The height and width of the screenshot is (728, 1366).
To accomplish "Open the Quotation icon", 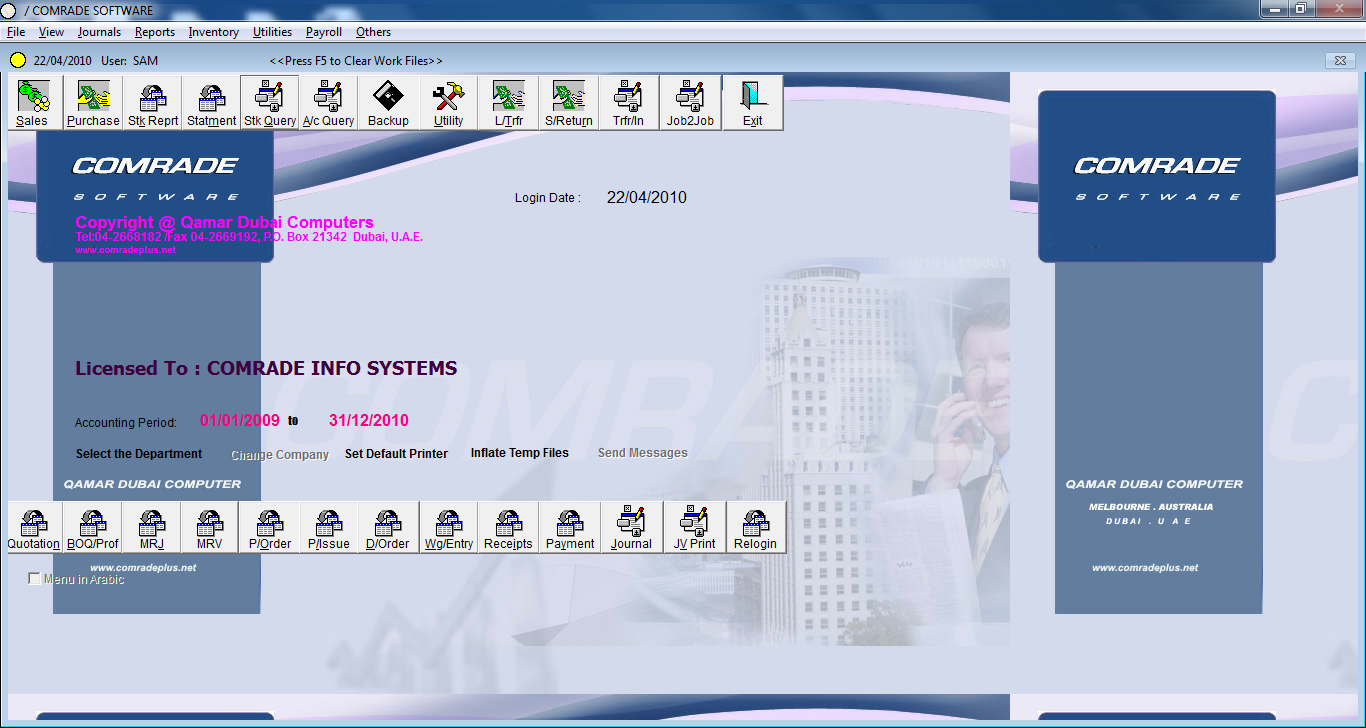I will click(x=33, y=525).
